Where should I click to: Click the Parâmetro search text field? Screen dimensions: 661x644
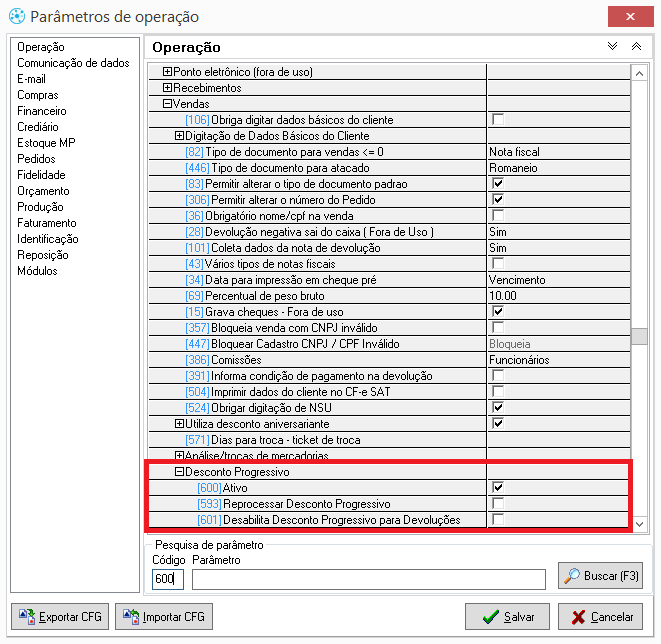(x=368, y=579)
